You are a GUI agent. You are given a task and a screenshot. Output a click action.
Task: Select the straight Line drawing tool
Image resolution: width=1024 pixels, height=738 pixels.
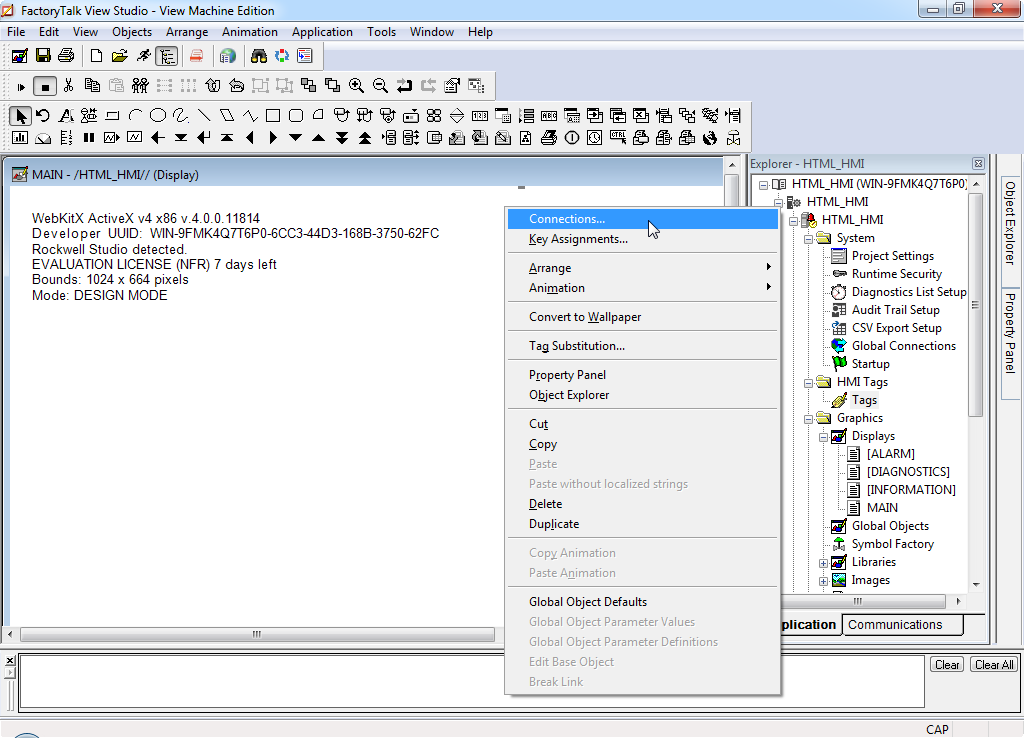(204, 116)
